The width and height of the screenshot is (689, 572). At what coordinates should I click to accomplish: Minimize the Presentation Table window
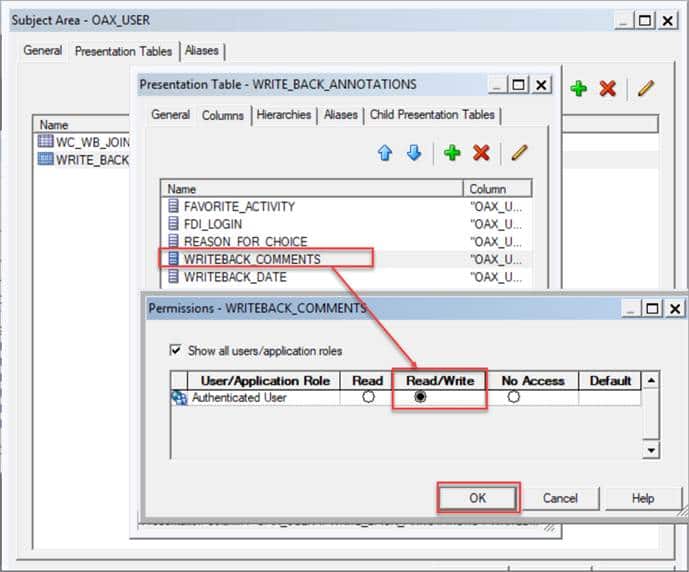[x=497, y=85]
